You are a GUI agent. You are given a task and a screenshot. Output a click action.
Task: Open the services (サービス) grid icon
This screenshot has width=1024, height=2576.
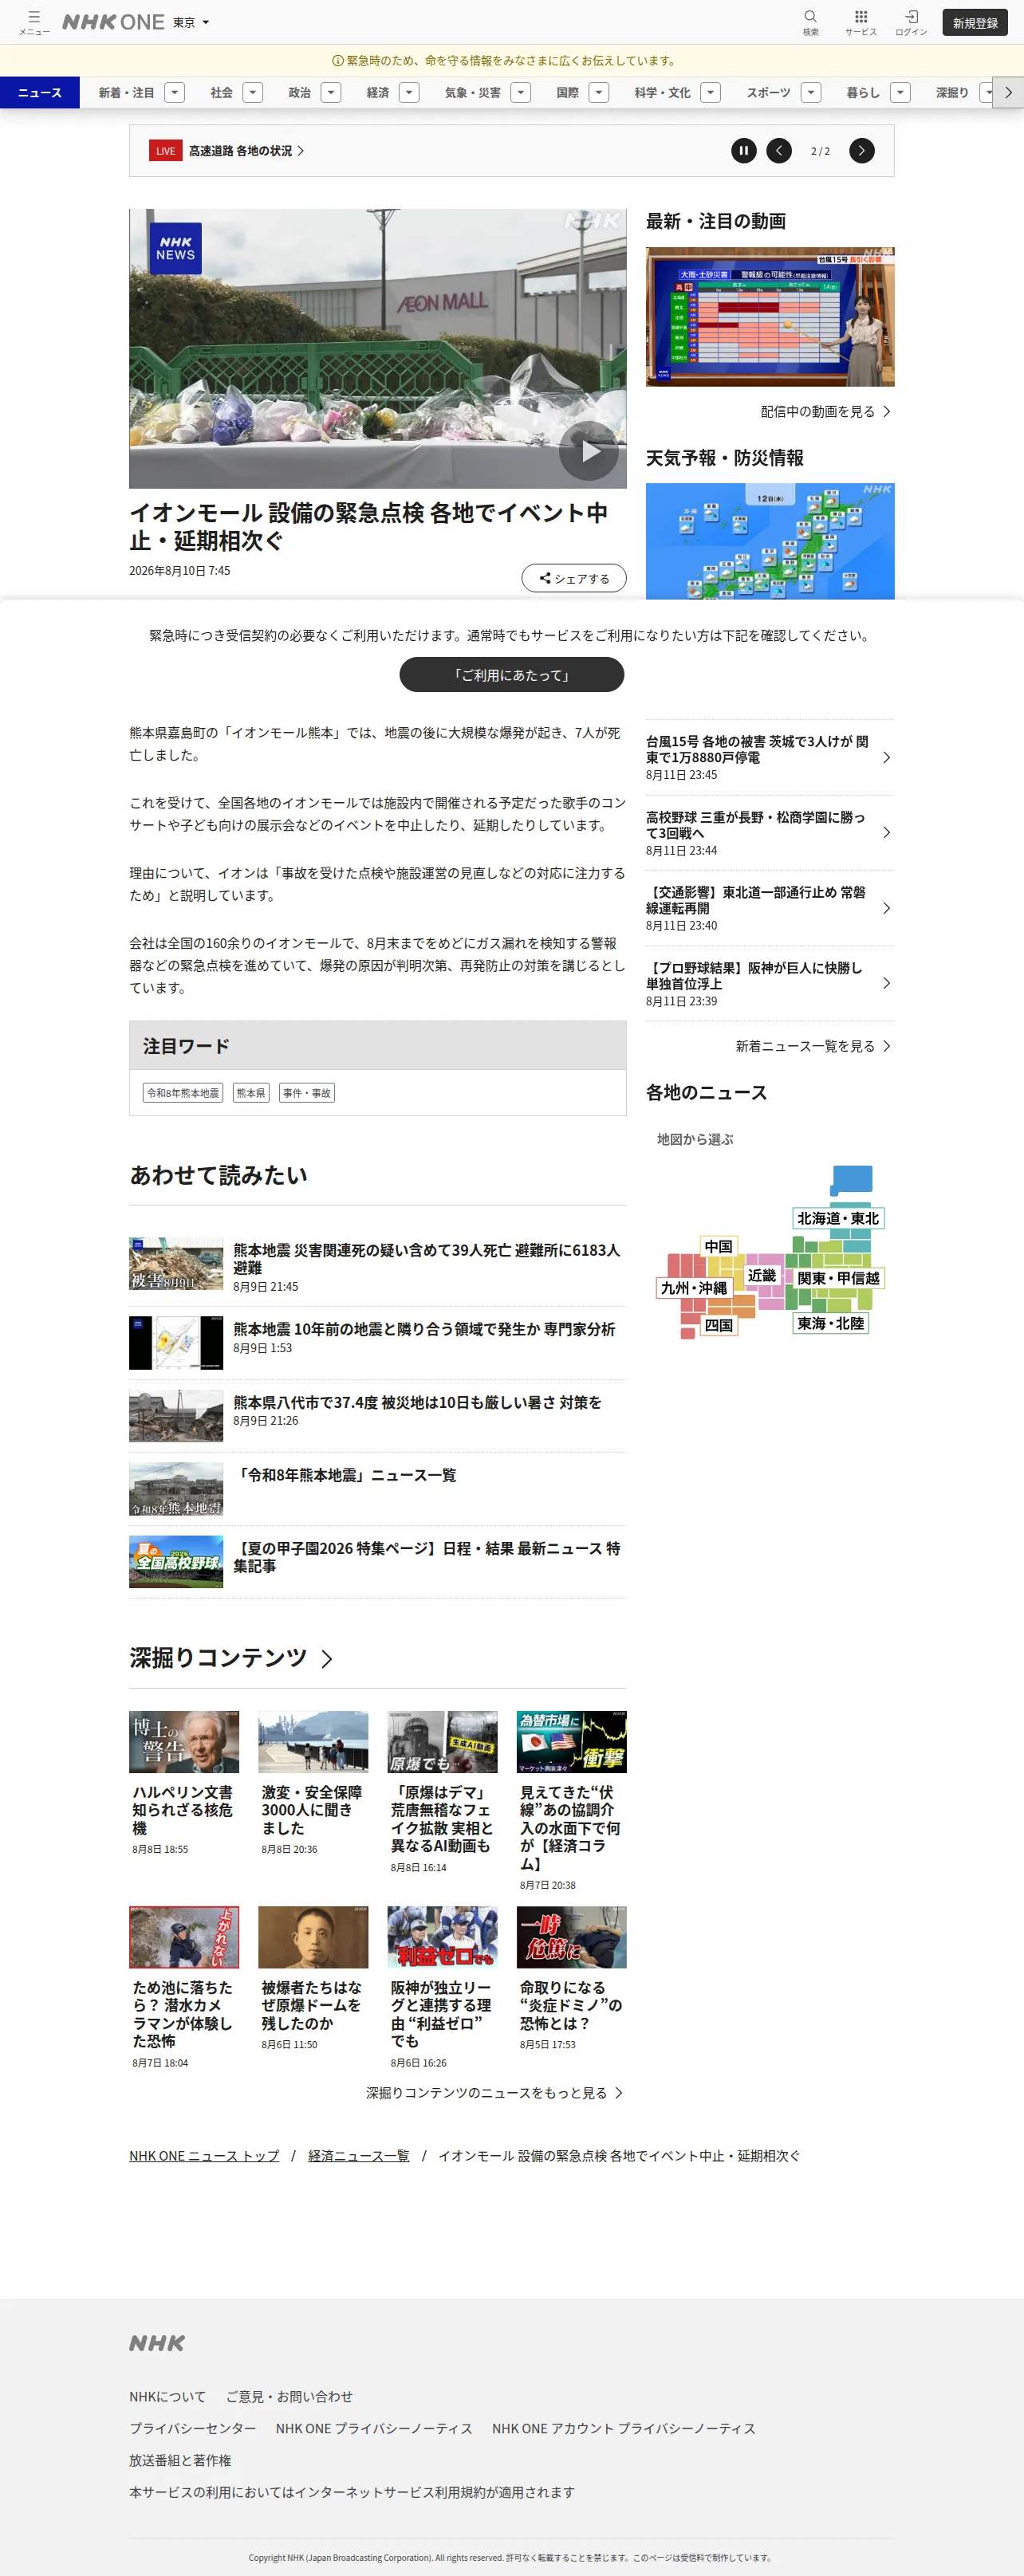tap(860, 22)
